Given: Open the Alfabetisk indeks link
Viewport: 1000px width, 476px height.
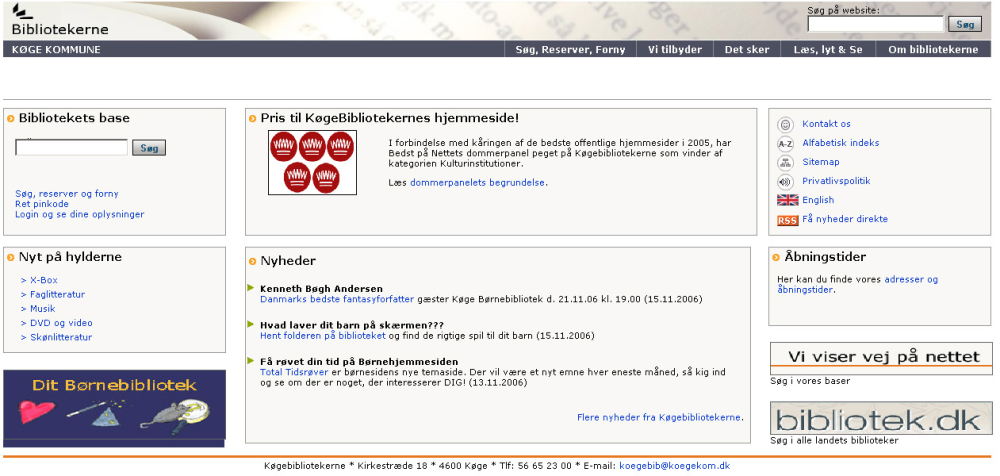Looking at the screenshot, I should click(841, 143).
